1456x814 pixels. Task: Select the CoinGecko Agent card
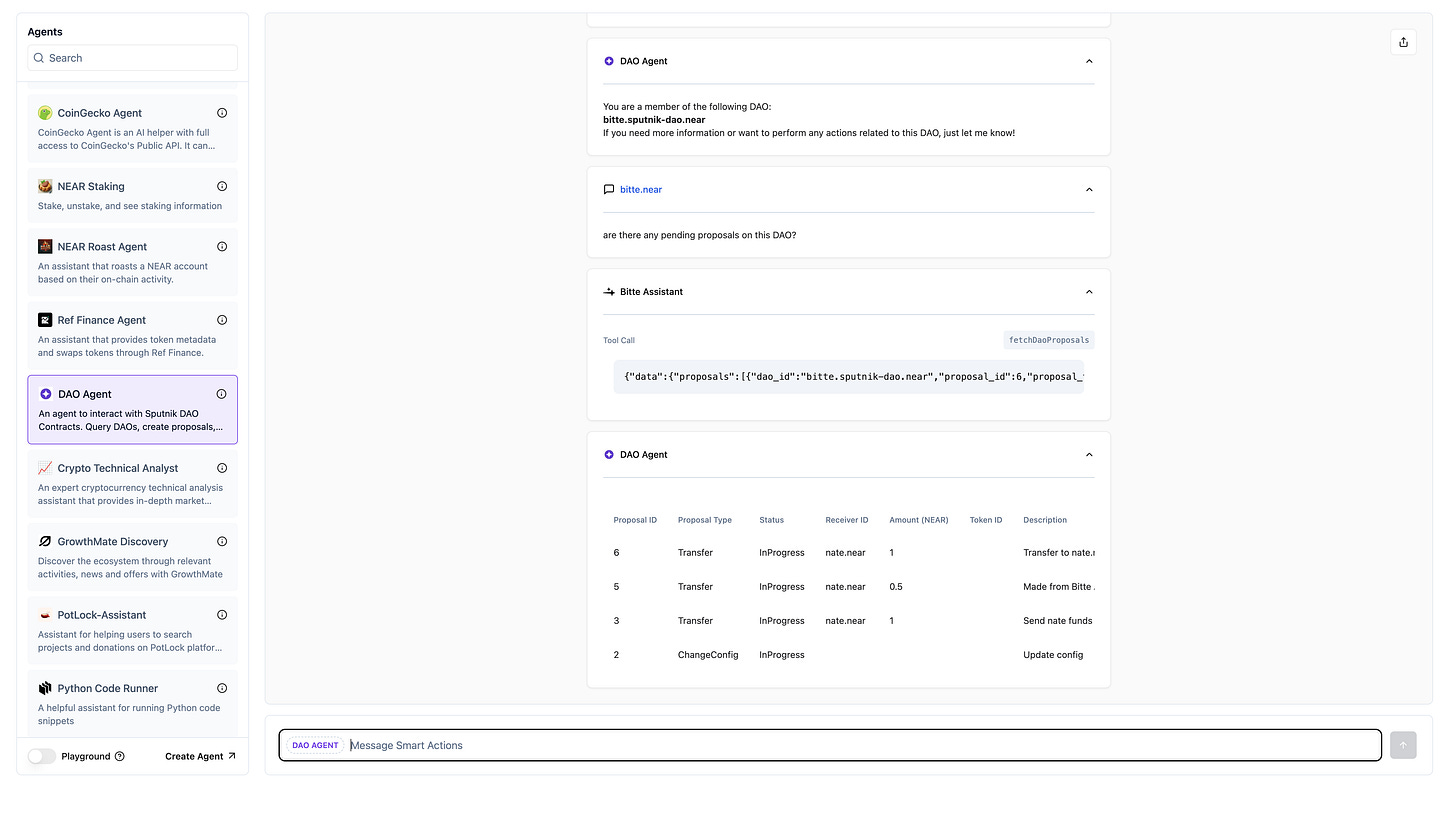(132, 129)
